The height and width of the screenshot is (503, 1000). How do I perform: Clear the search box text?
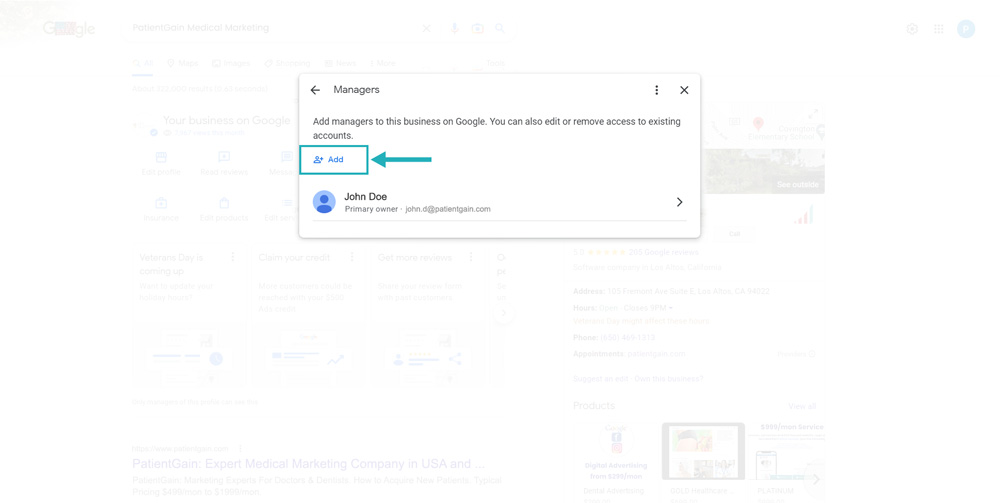point(427,28)
